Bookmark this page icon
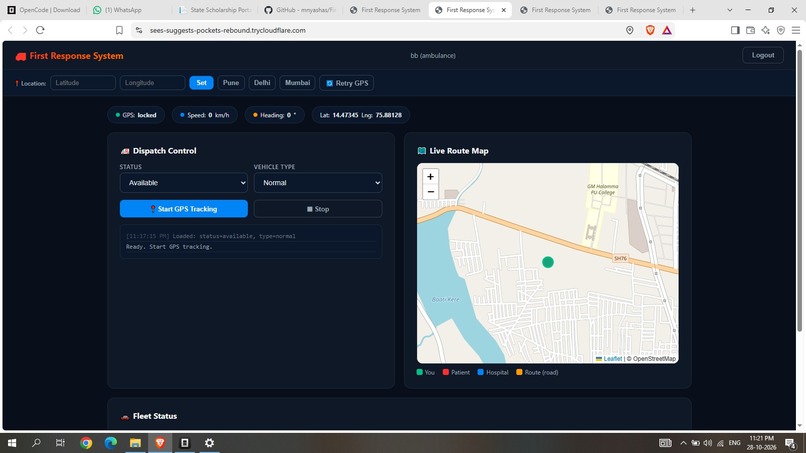The image size is (806, 453). tap(119, 30)
